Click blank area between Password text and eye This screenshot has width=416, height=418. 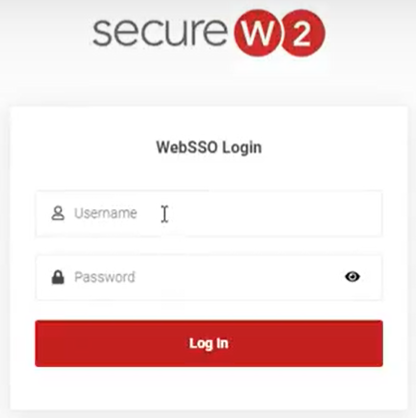pos(238,277)
